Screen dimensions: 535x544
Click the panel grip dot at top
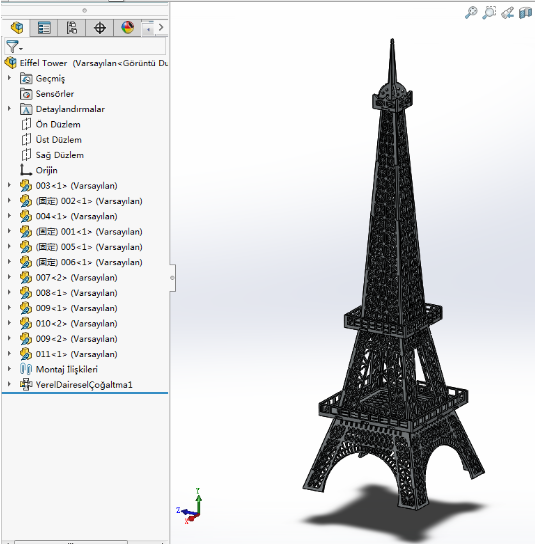coord(84,11)
